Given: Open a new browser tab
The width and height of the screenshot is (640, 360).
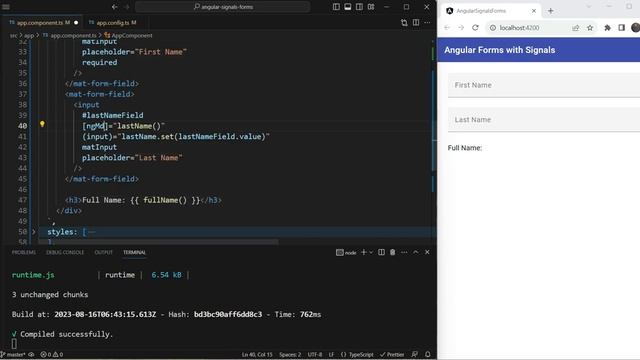Looking at the screenshot, I should [x=551, y=11].
